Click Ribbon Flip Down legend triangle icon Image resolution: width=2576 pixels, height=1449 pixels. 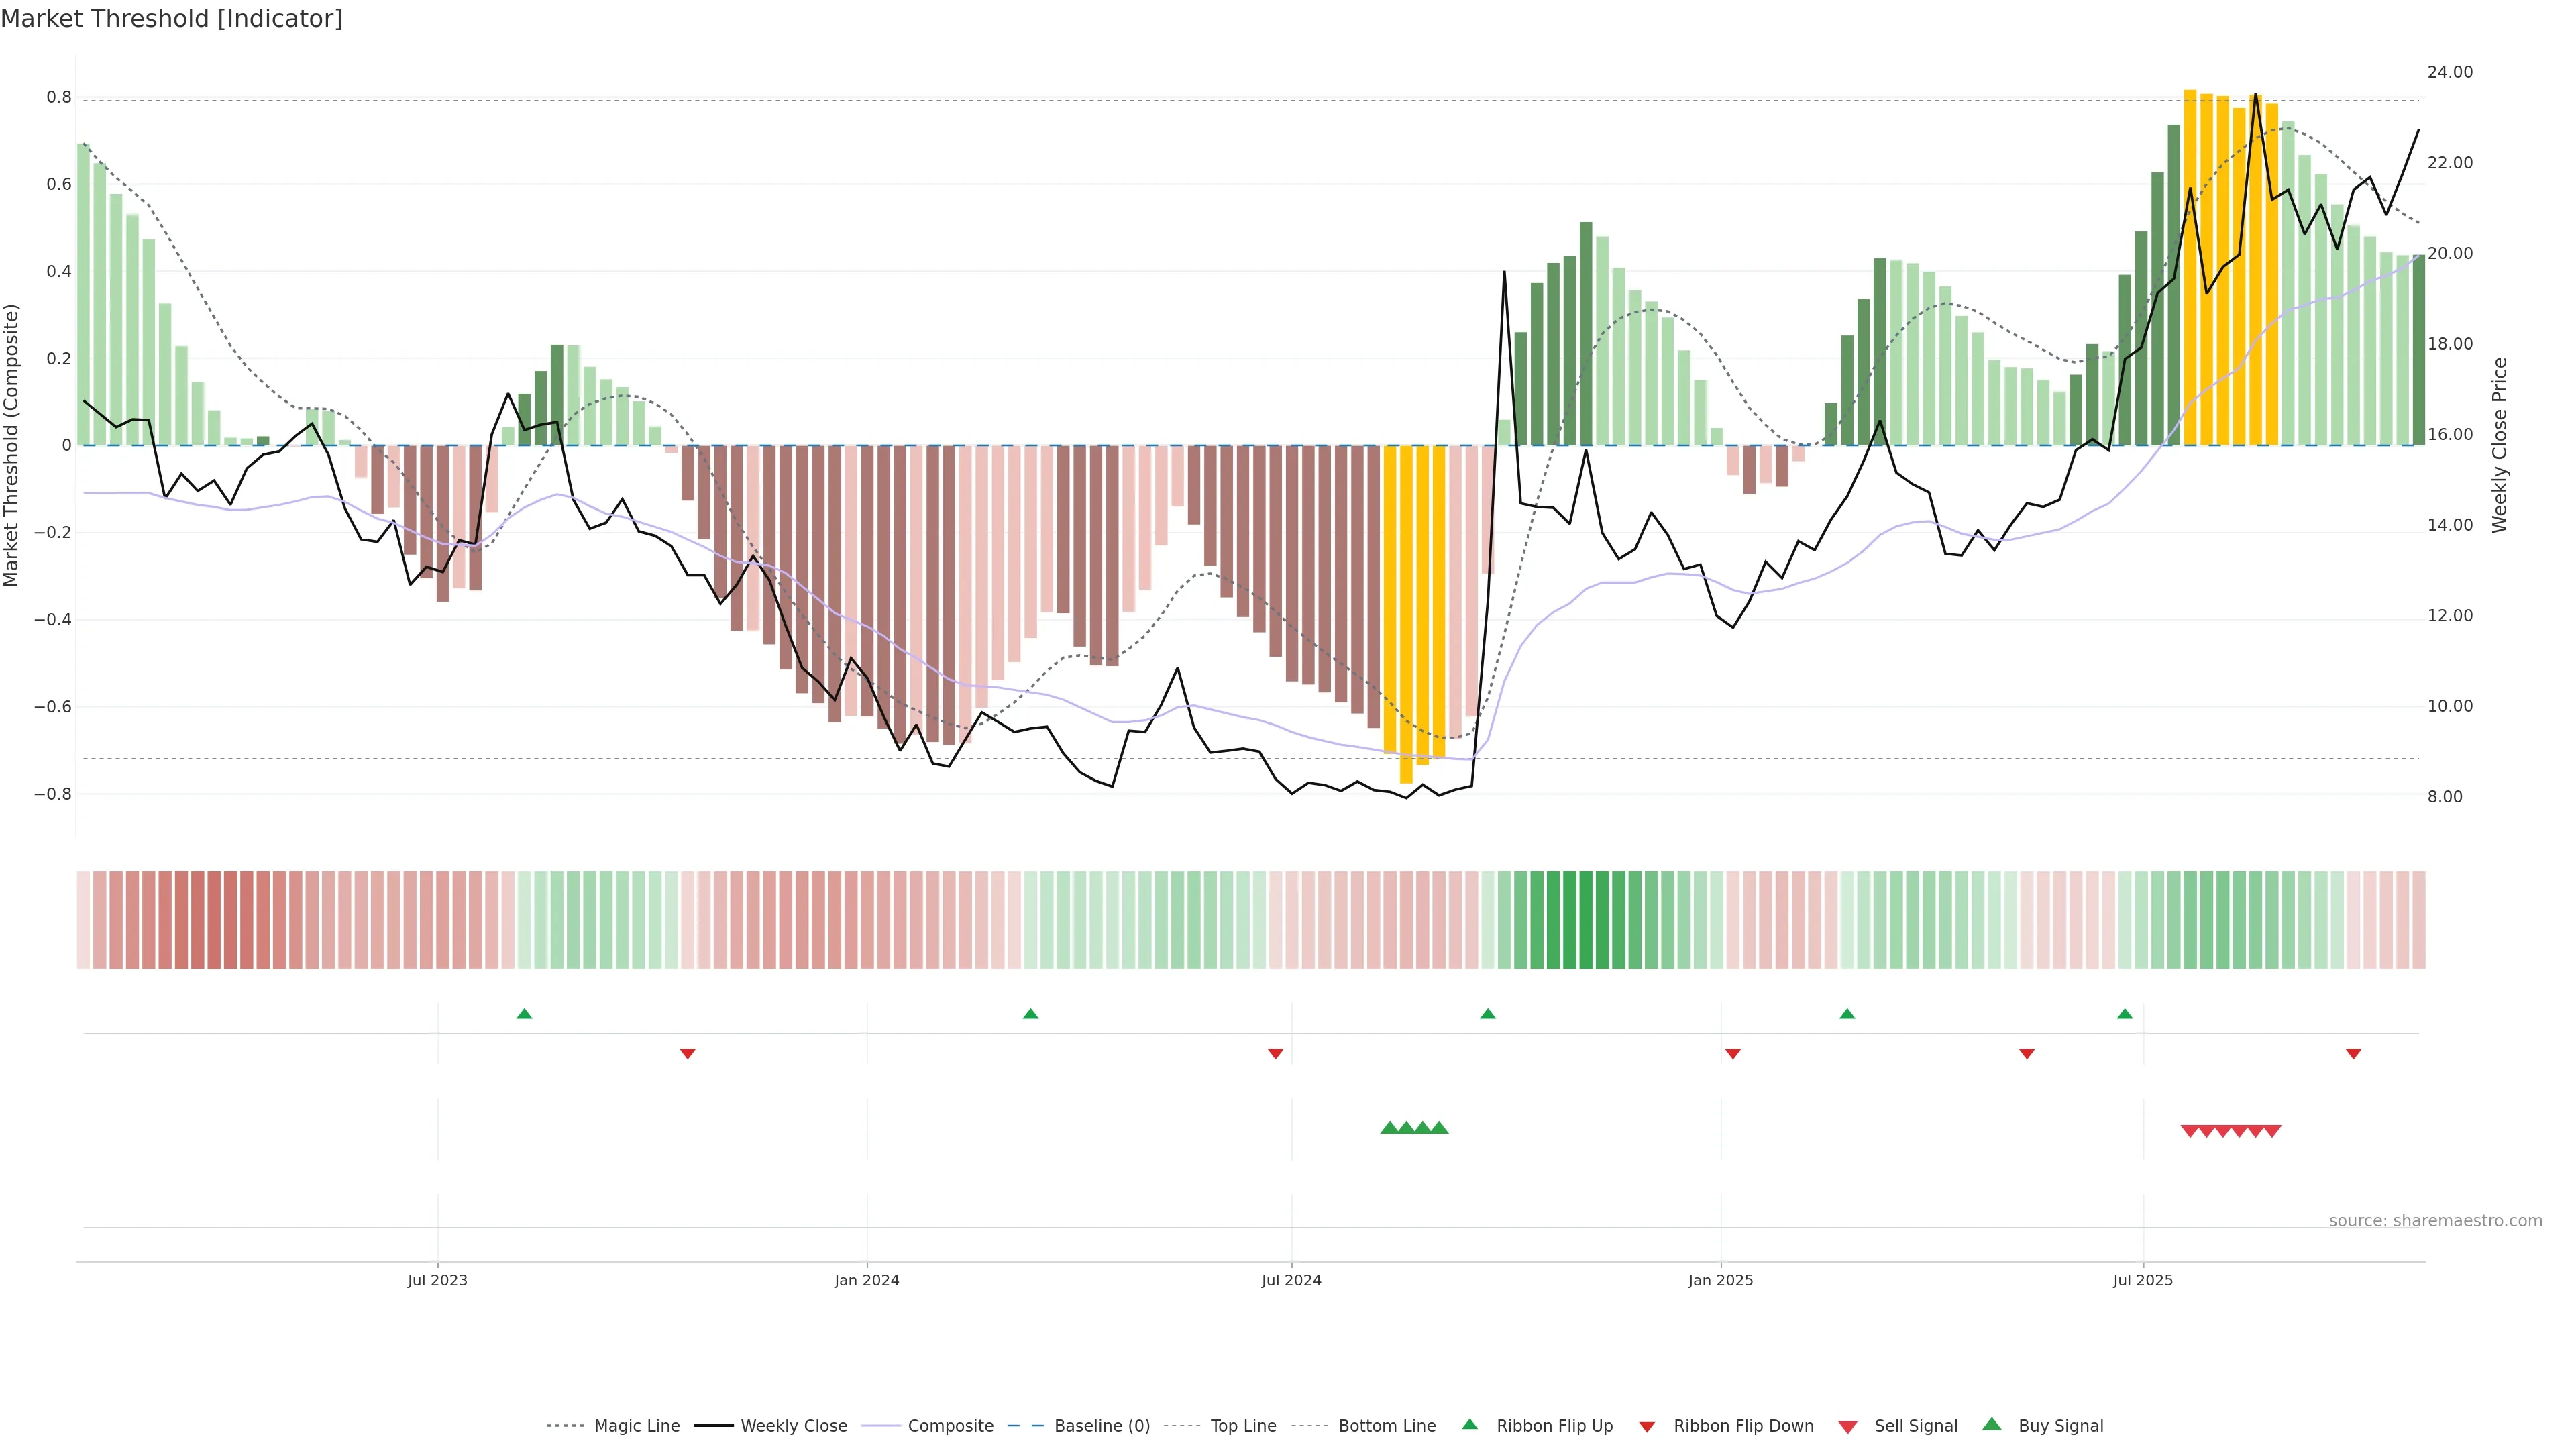coord(1647,1427)
